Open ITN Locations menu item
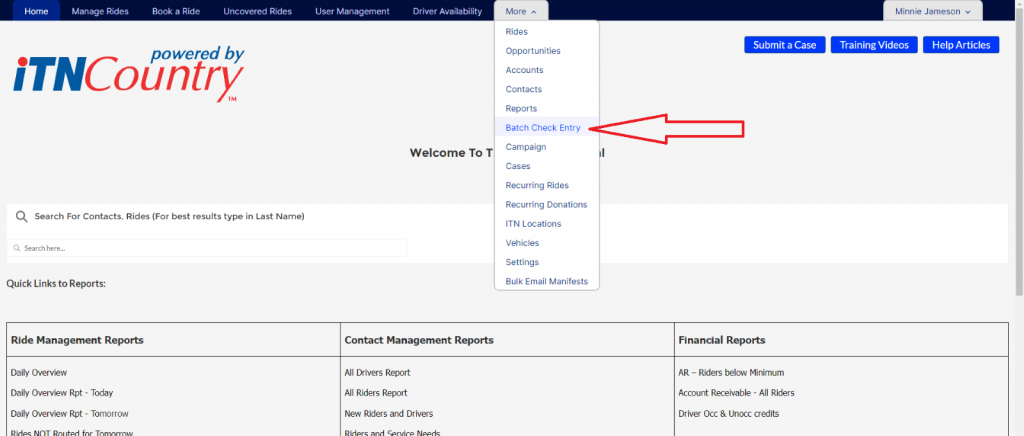The width and height of the screenshot is (1024, 436). click(533, 224)
